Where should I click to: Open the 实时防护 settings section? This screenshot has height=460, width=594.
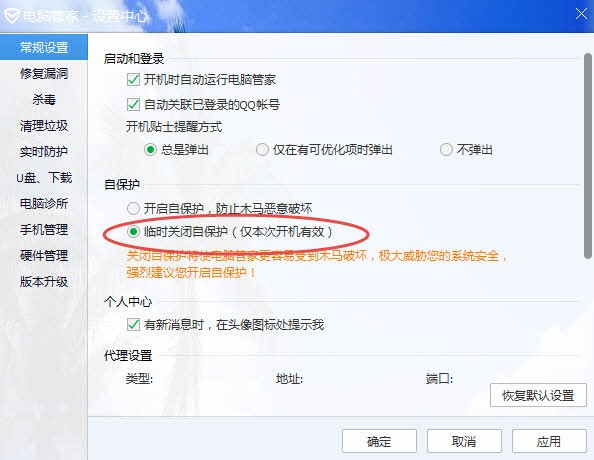(44, 151)
